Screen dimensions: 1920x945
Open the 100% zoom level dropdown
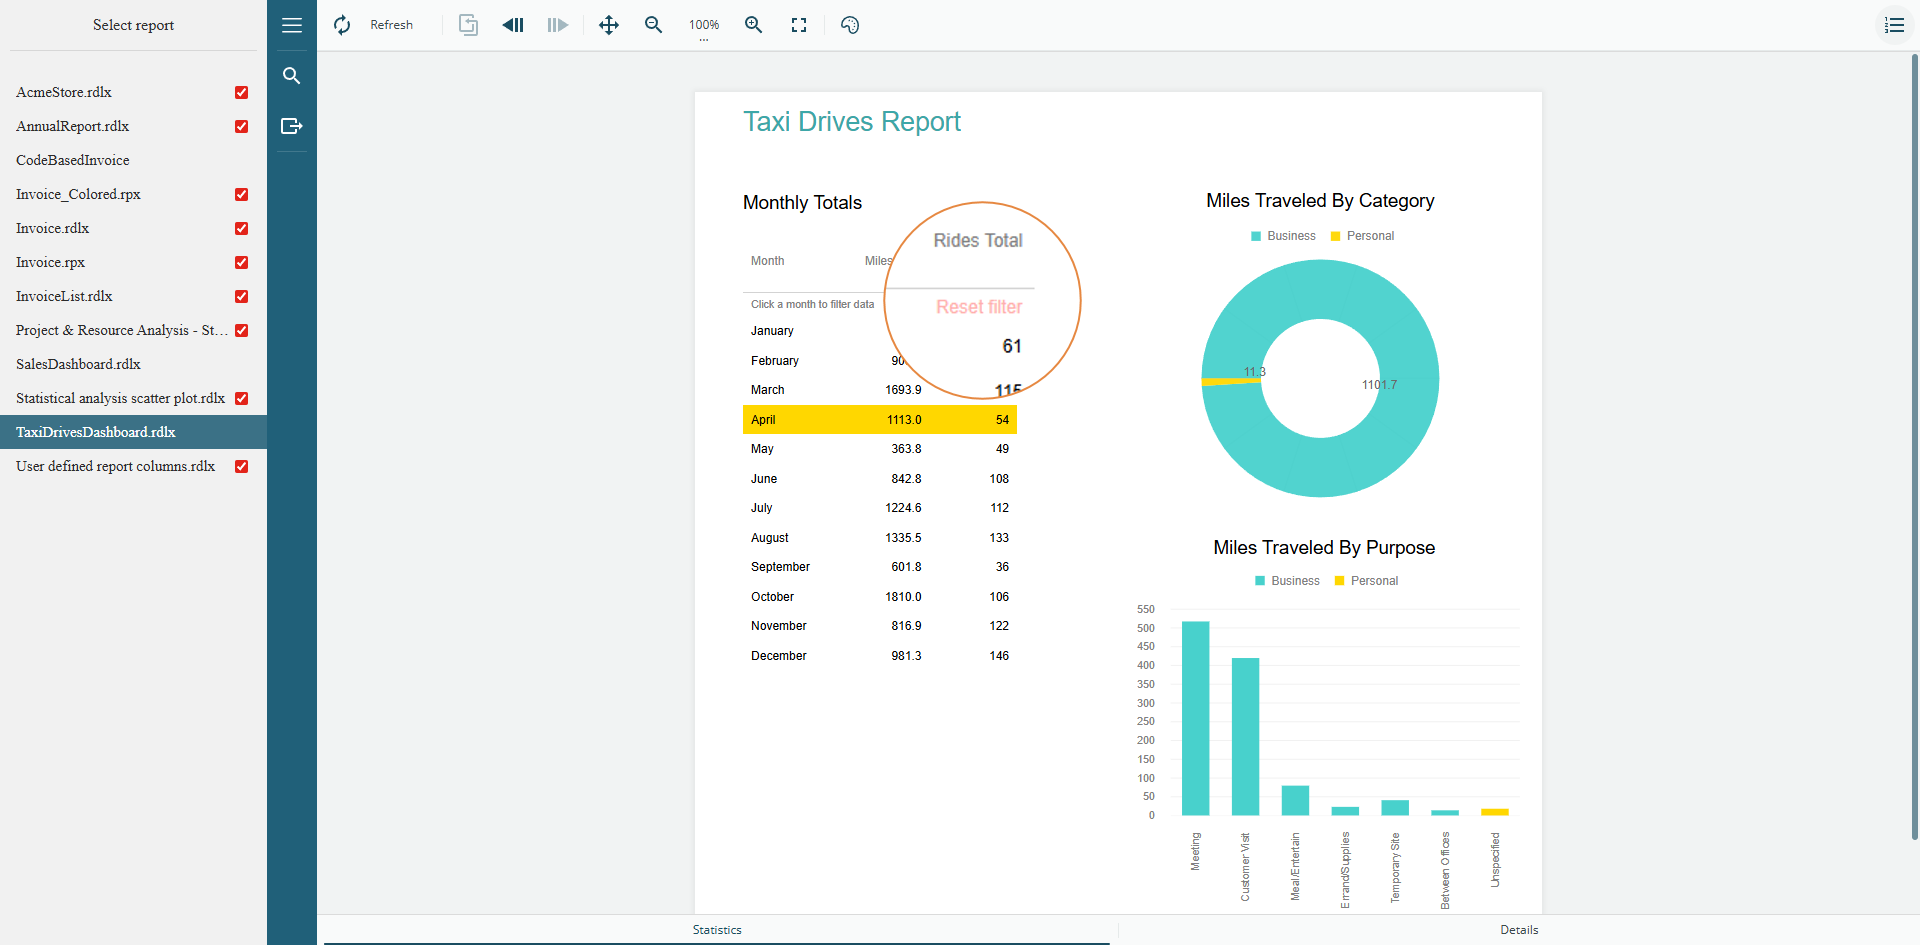(704, 26)
